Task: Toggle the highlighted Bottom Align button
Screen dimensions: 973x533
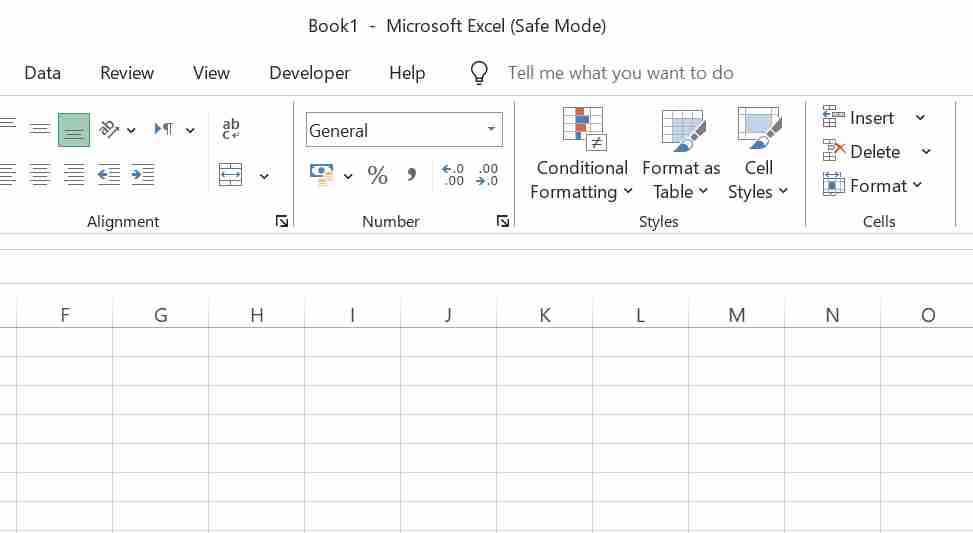Action: [x=74, y=130]
